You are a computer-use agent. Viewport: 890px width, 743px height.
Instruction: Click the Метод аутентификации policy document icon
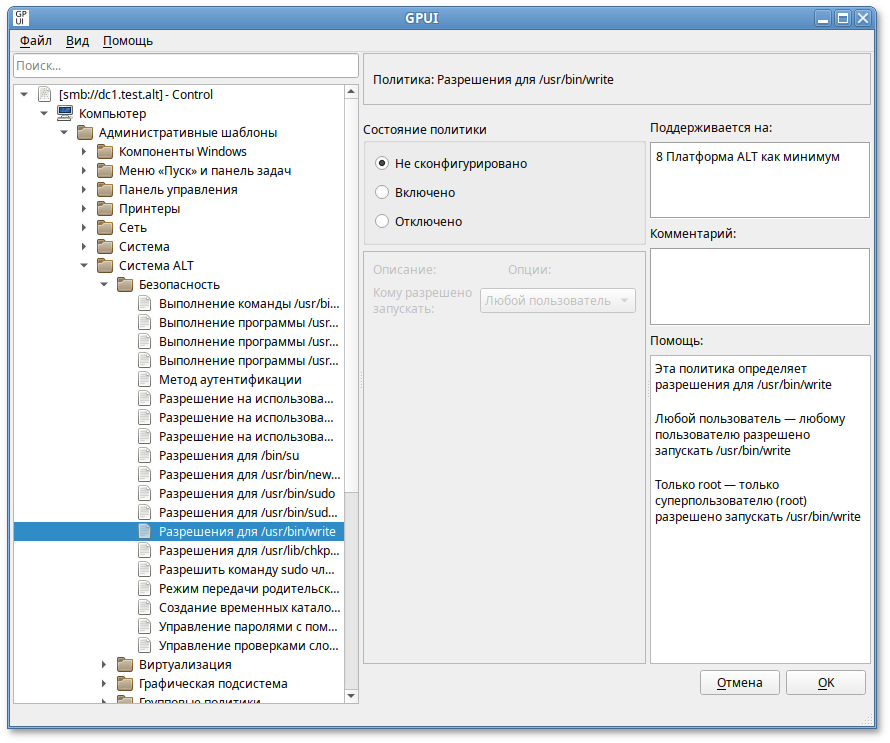[x=144, y=380]
